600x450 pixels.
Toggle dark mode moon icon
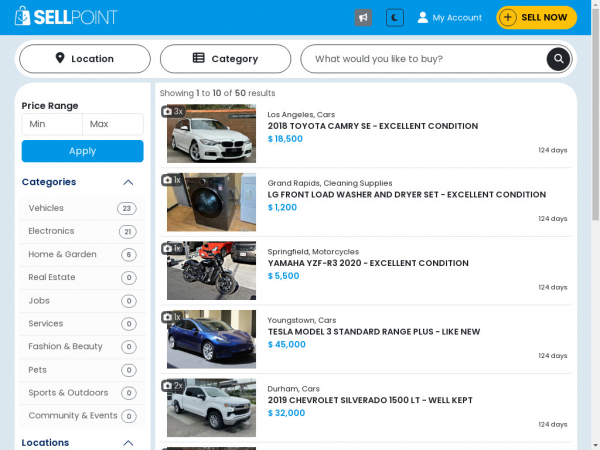click(395, 18)
